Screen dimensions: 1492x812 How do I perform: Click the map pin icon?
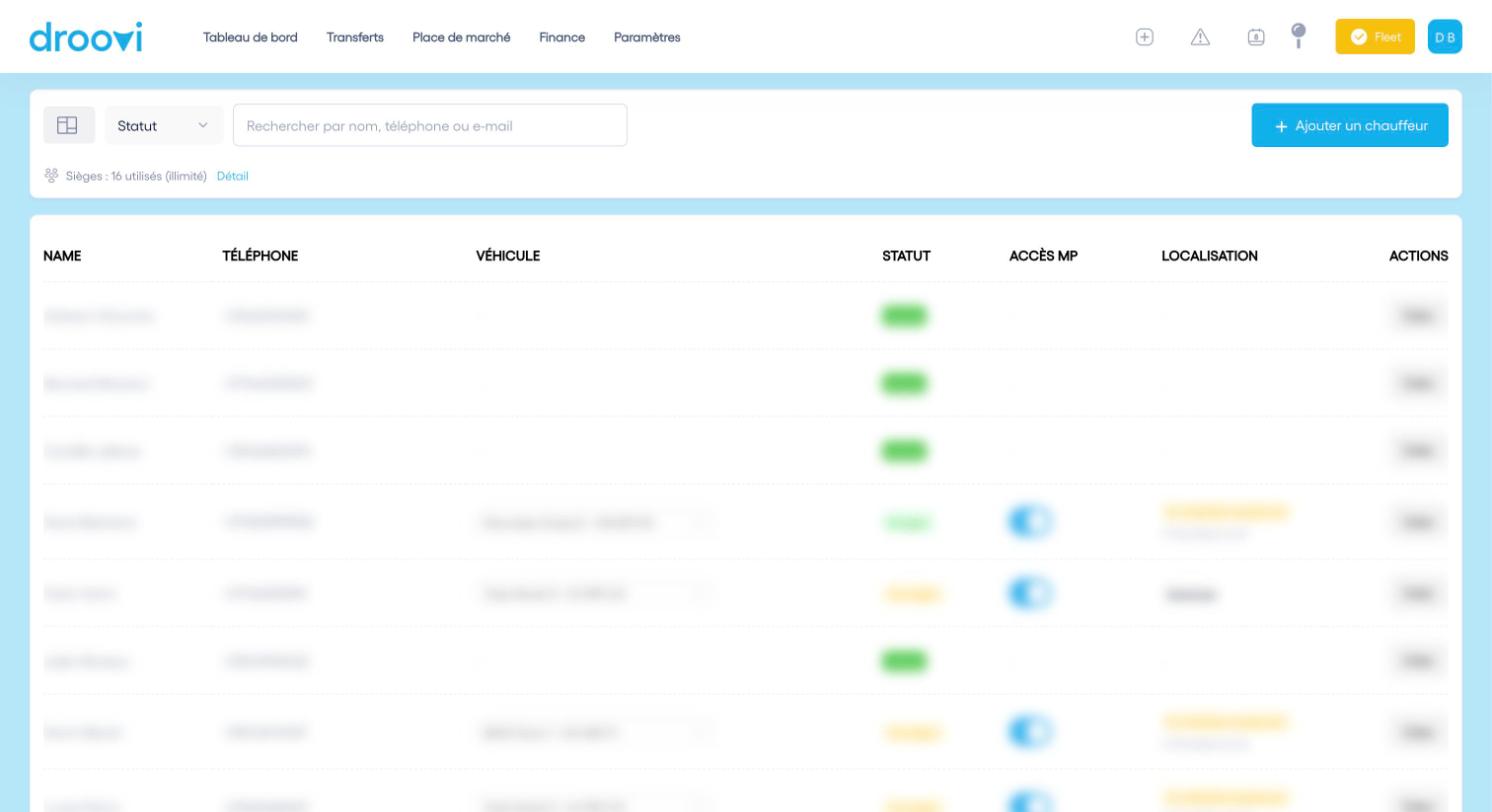pos(1299,36)
